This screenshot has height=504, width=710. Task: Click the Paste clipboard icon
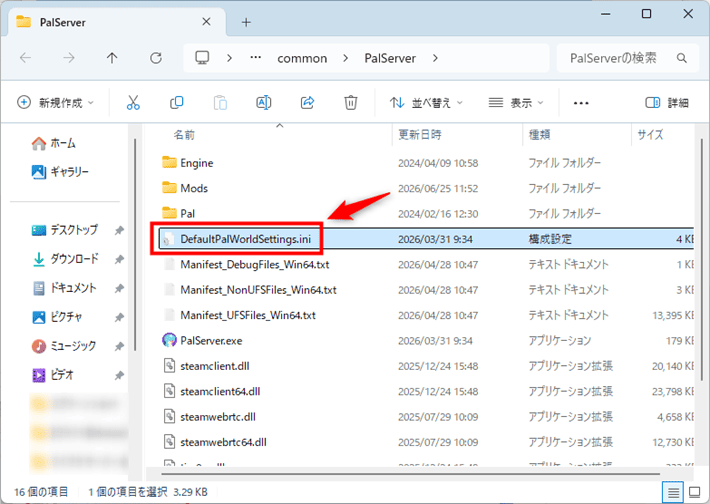[220, 103]
